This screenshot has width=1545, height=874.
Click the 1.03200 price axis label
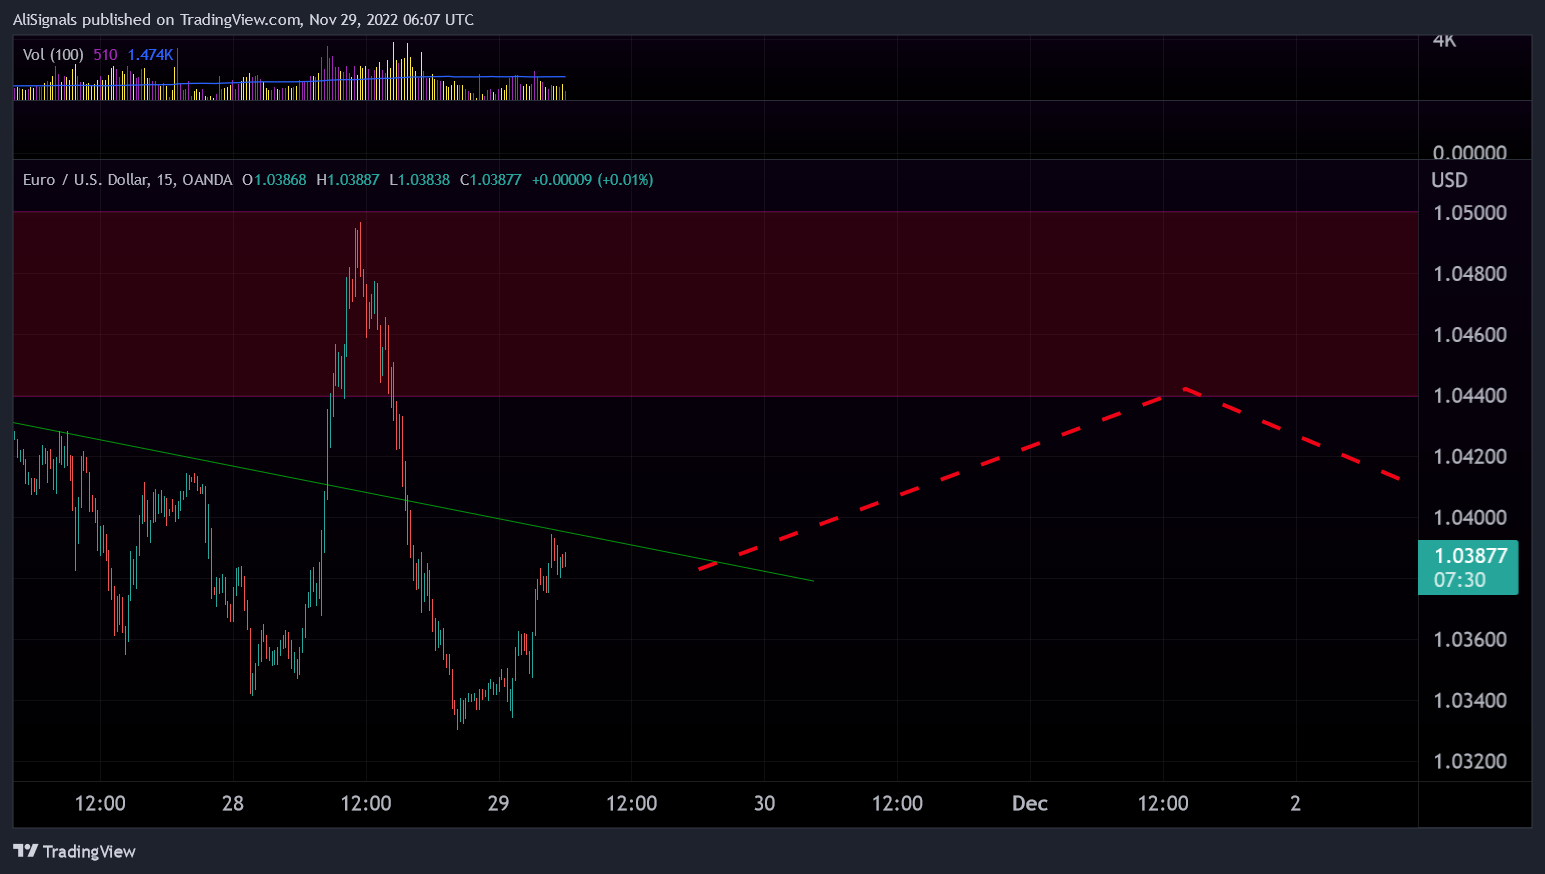(1470, 762)
